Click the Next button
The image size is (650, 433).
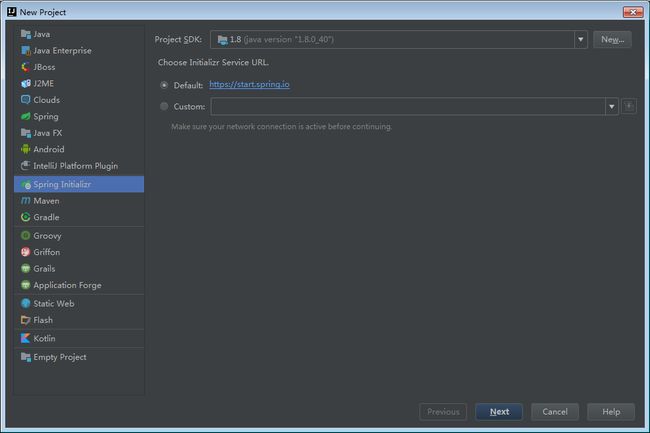pyautogui.click(x=499, y=411)
